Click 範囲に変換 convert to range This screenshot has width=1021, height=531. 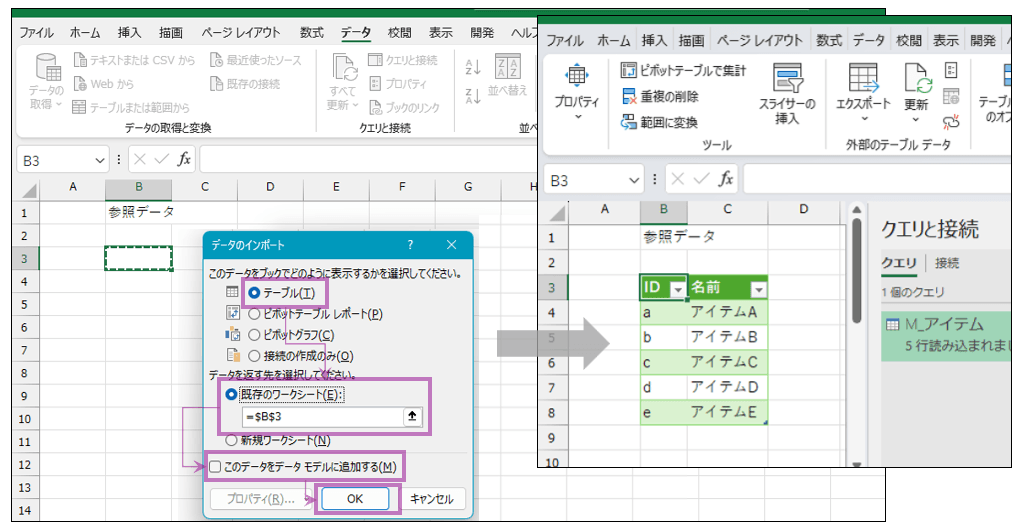pos(659,122)
